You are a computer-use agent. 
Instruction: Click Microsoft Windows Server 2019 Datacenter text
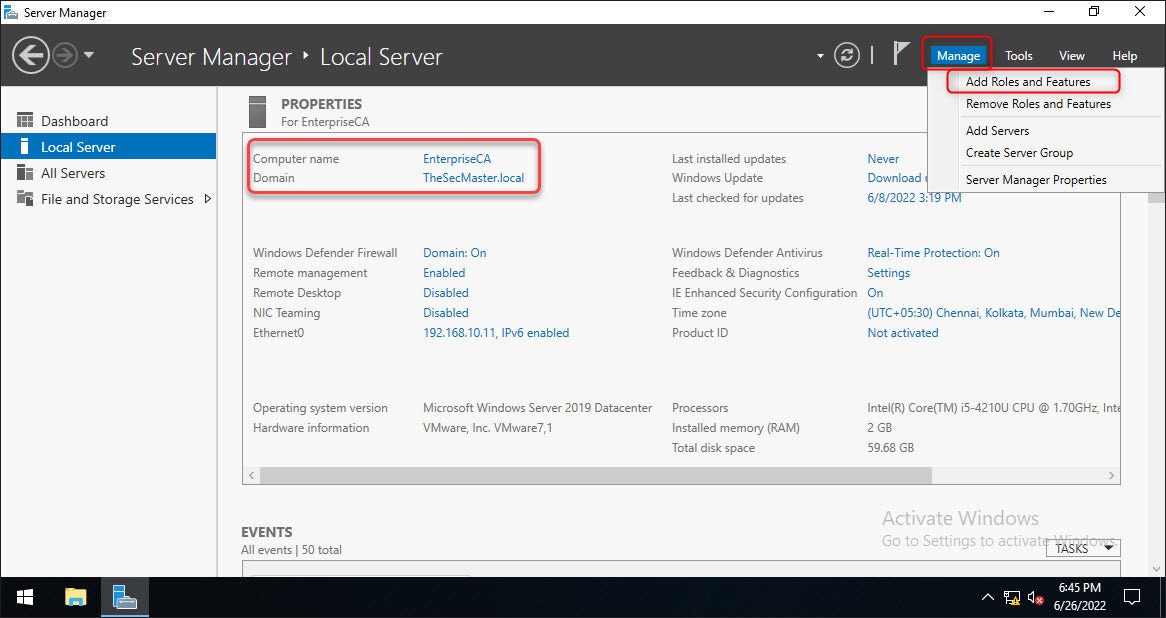pyautogui.click(x=537, y=408)
